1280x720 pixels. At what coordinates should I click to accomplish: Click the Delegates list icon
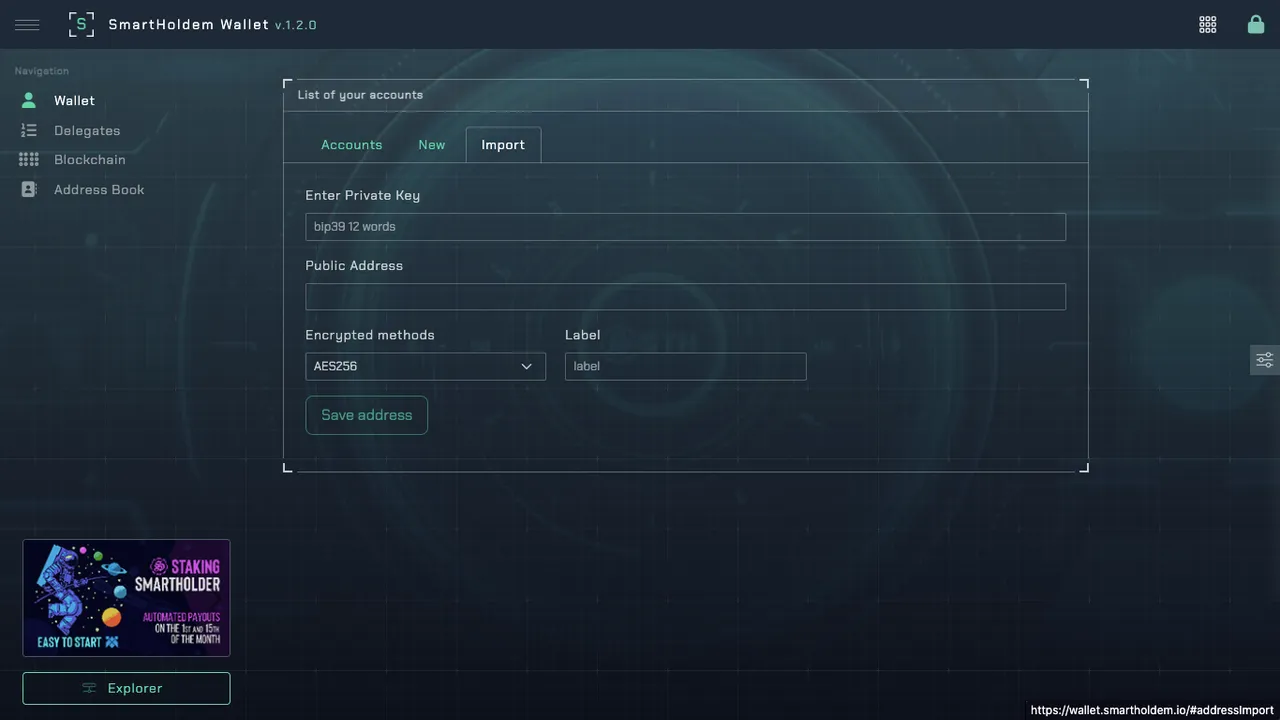29,130
